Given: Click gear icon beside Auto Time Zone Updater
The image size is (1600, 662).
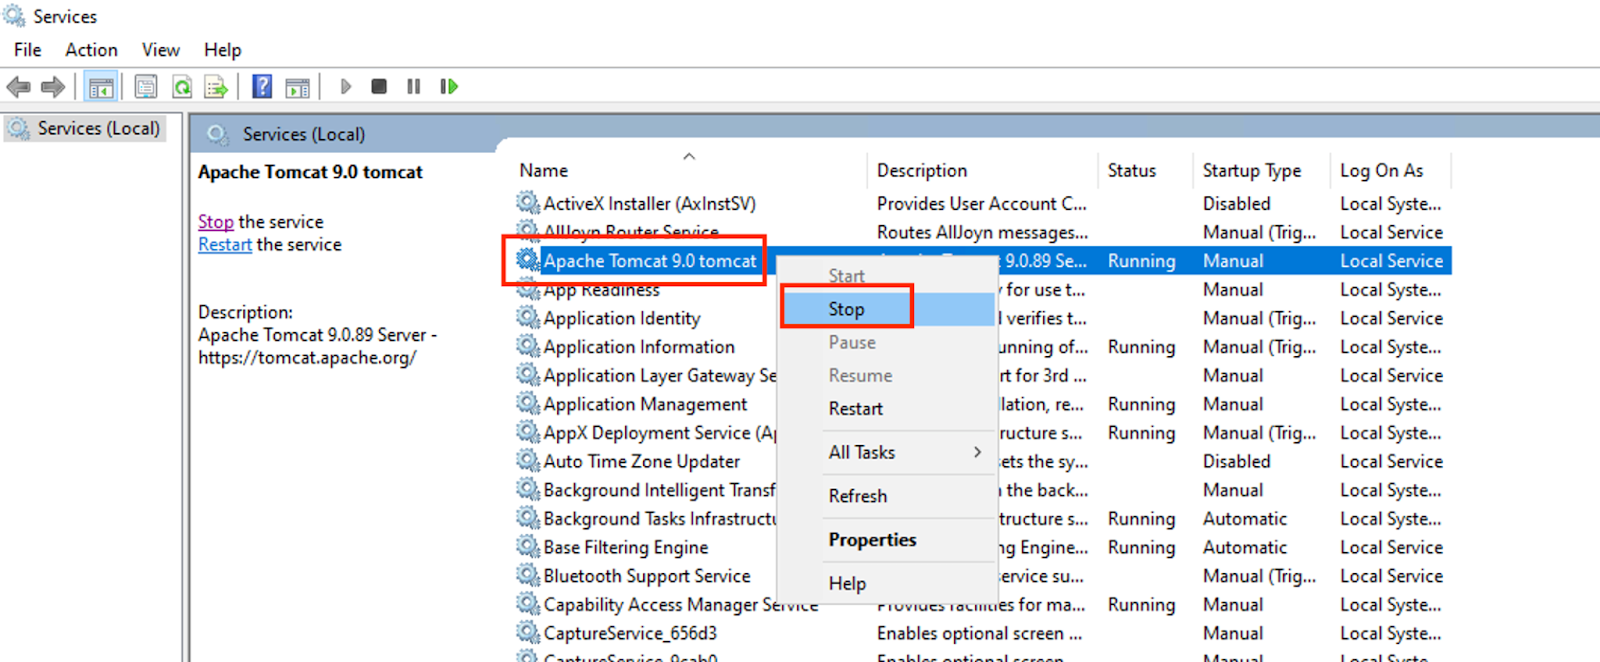Looking at the screenshot, I should coord(528,461).
